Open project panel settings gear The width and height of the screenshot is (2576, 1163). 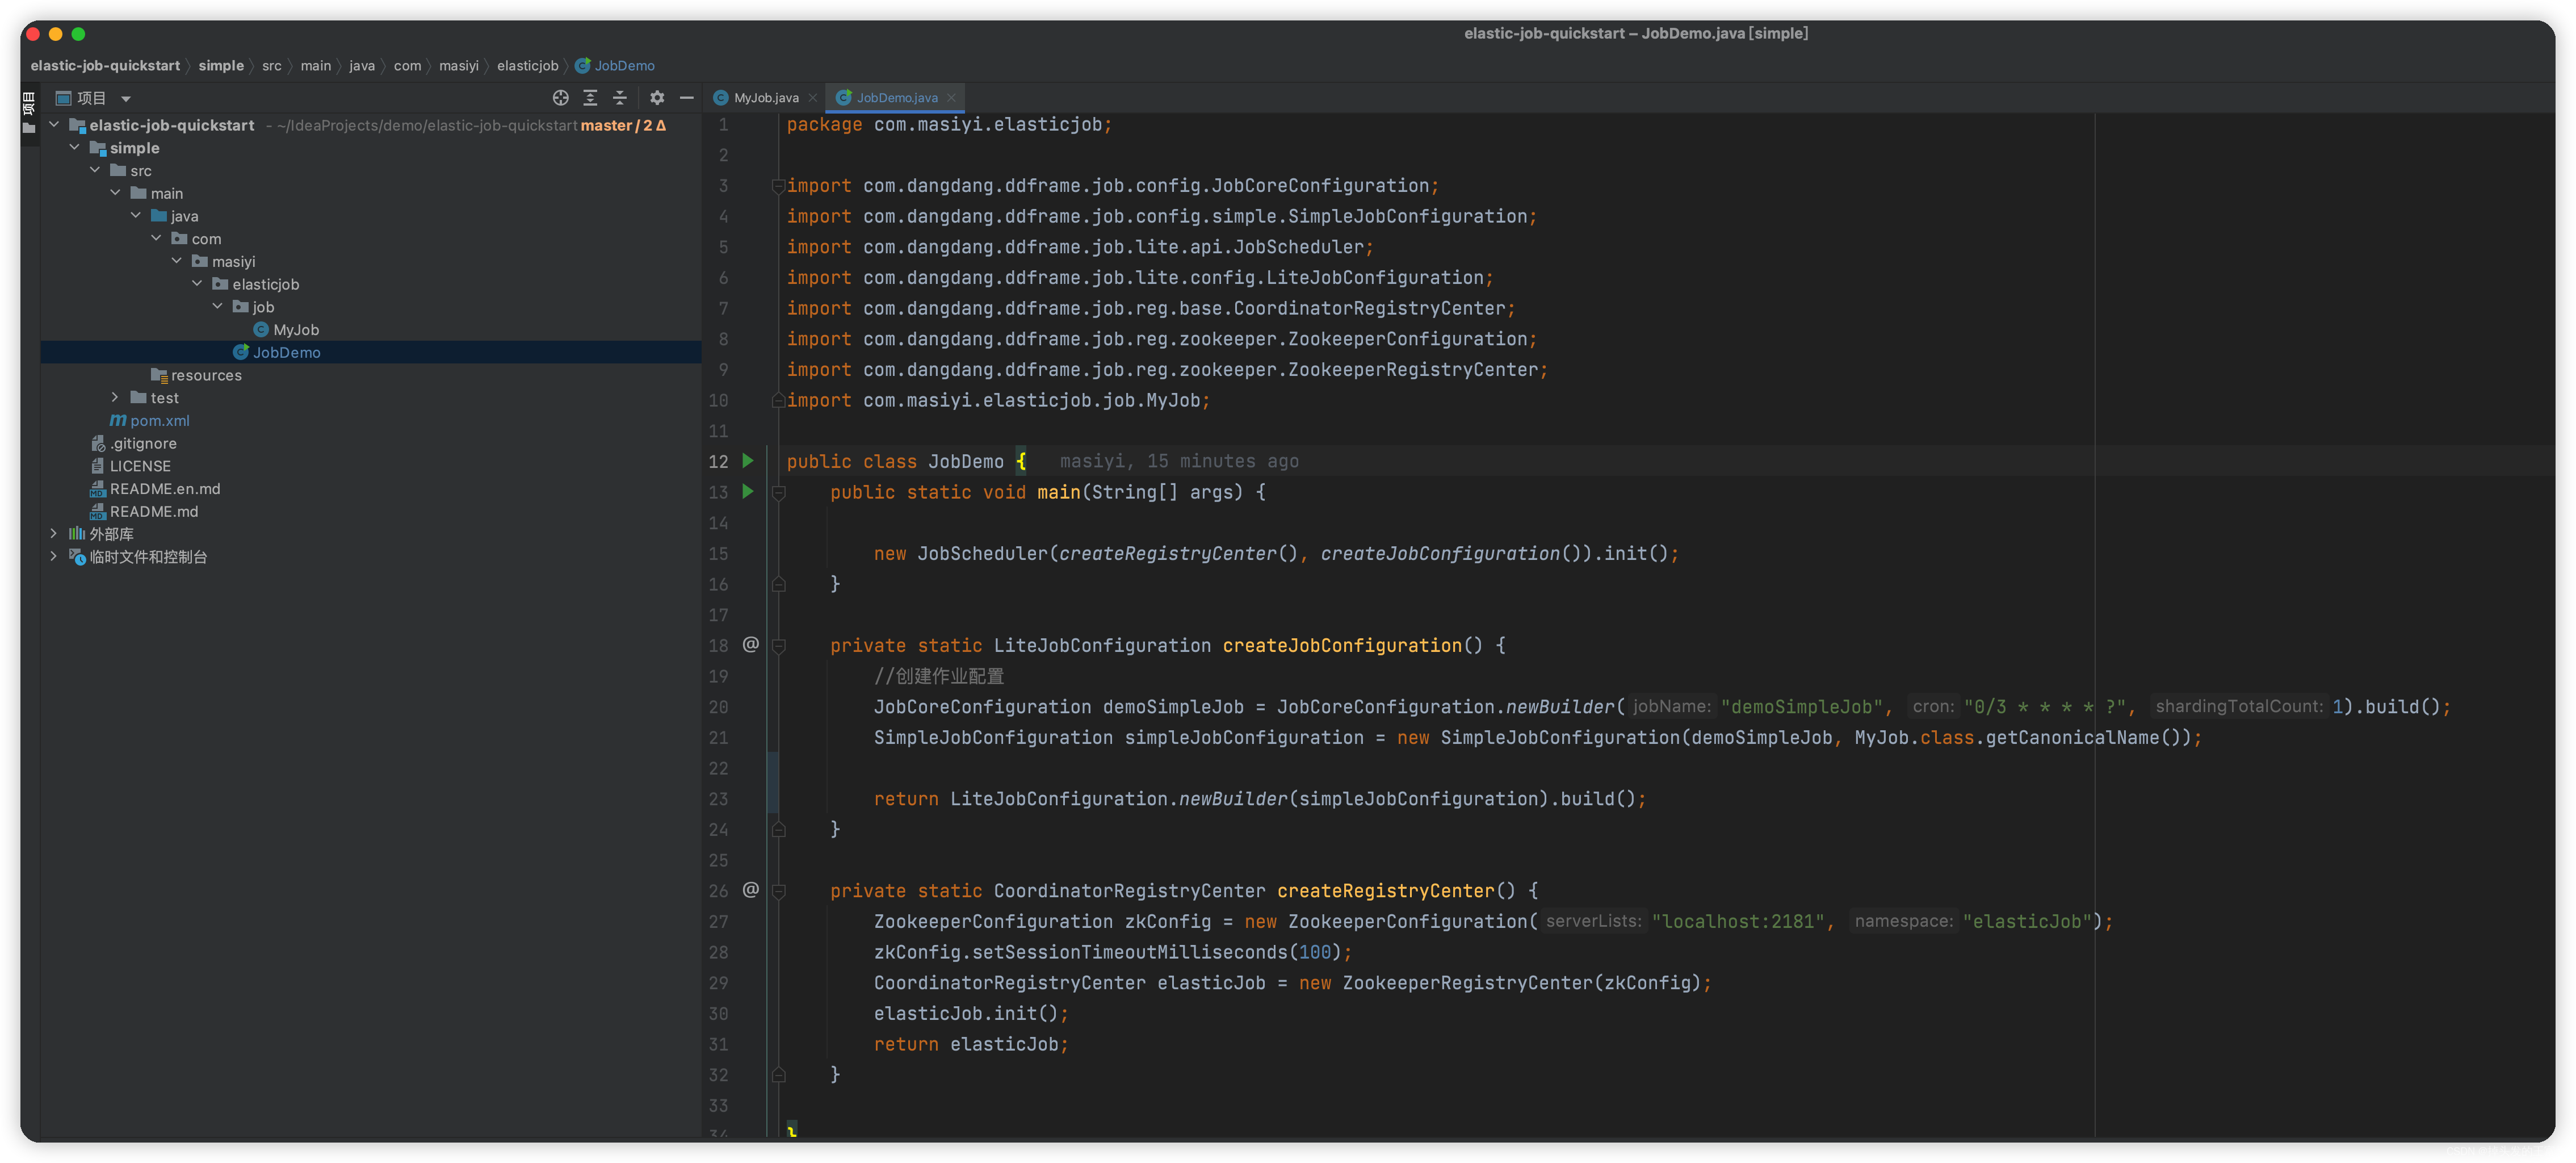pos(657,98)
